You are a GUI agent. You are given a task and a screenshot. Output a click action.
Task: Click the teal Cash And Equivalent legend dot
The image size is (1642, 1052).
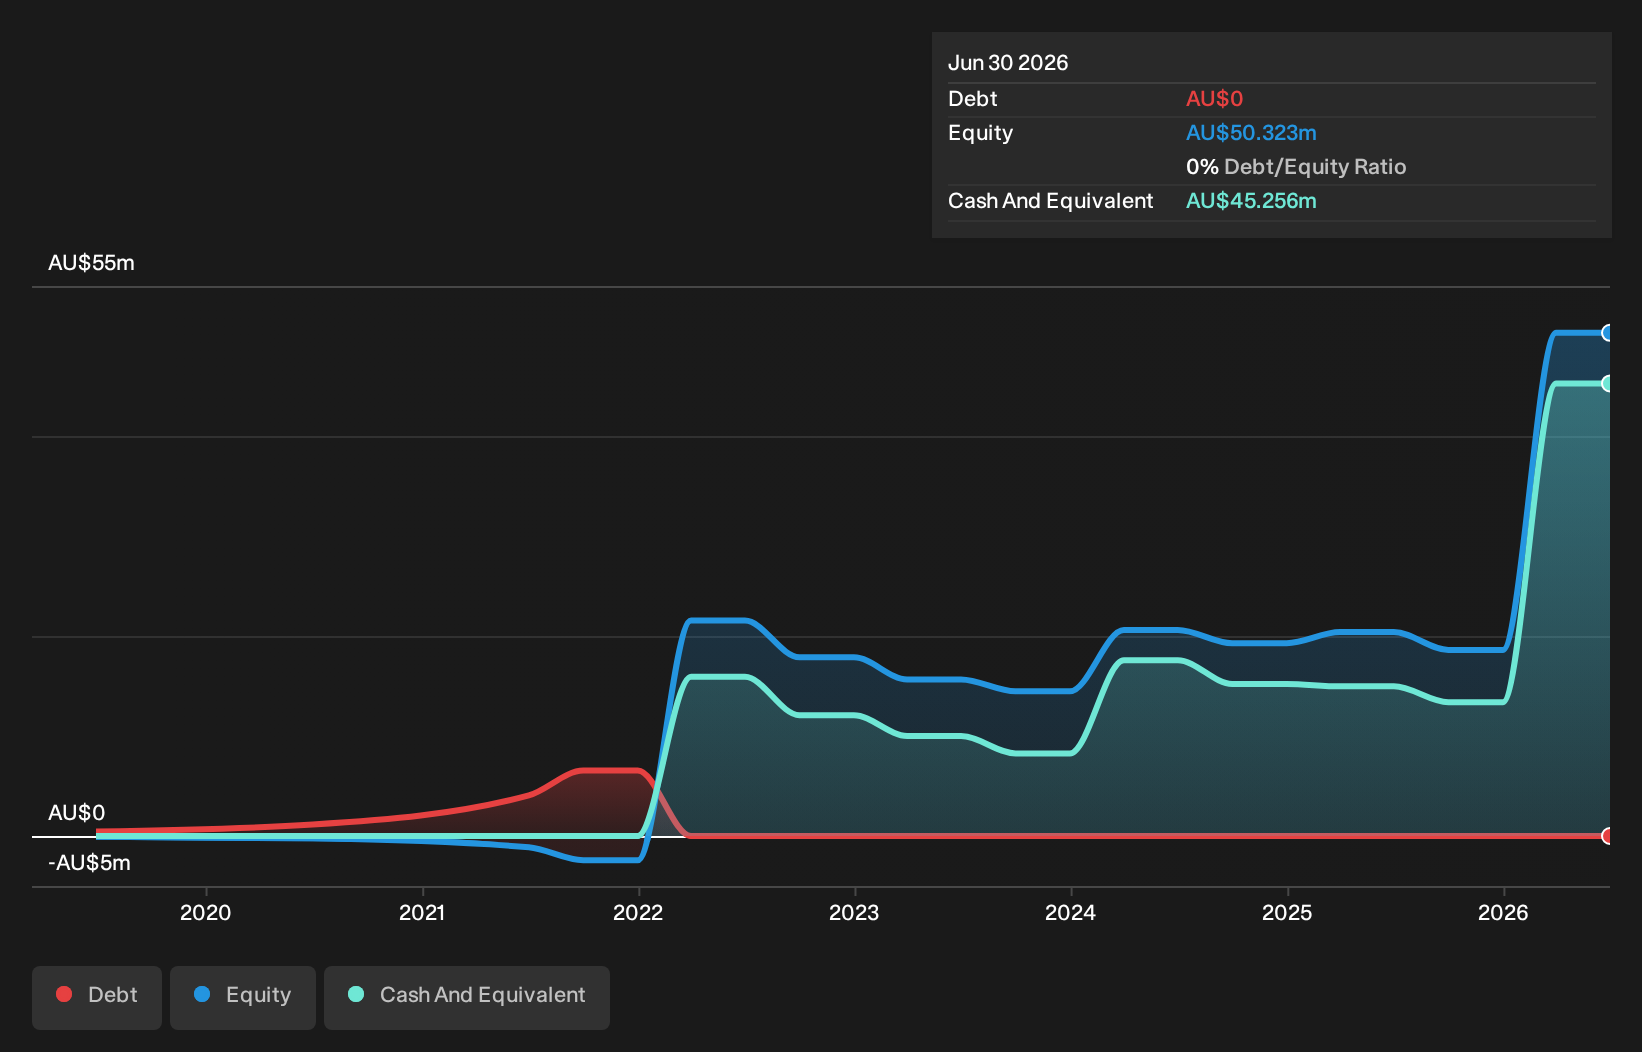(356, 994)
